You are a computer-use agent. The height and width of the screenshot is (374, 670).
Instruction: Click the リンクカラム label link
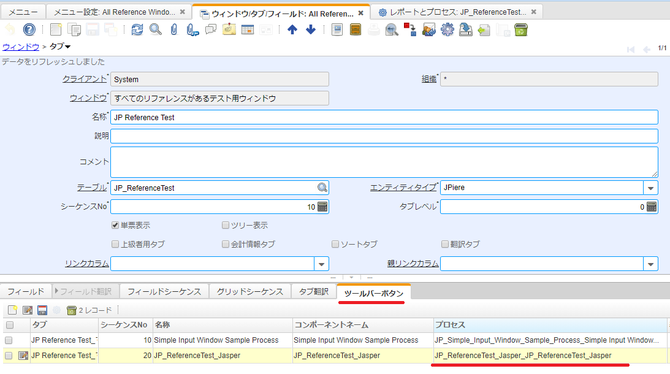tap(87, 264)
